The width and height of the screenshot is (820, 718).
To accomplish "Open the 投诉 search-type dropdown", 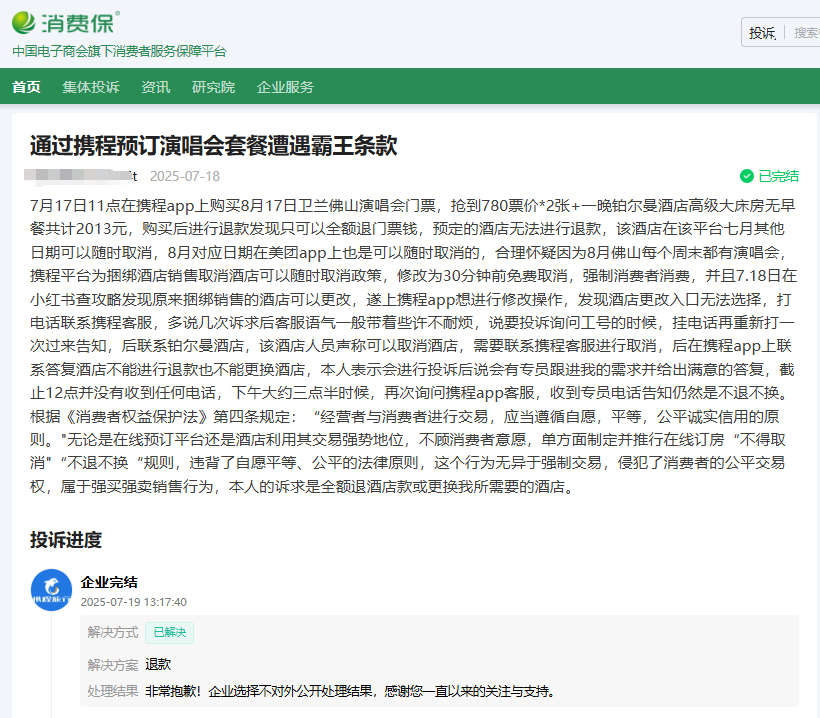I will point(762,33).
